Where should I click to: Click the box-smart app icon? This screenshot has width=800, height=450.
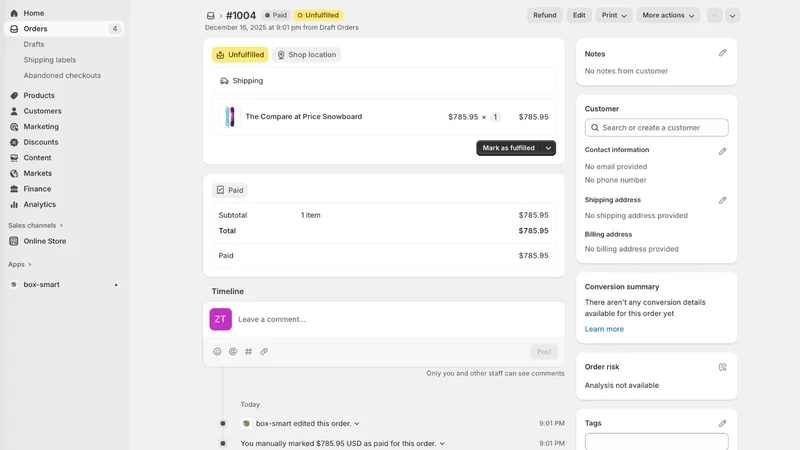pyautogui.click(x=14, y=285)
